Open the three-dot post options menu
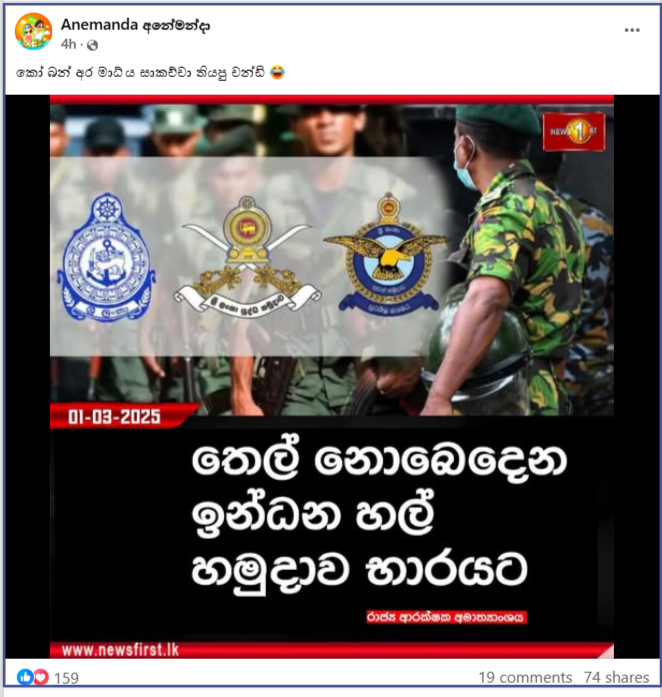 [632, 30]
